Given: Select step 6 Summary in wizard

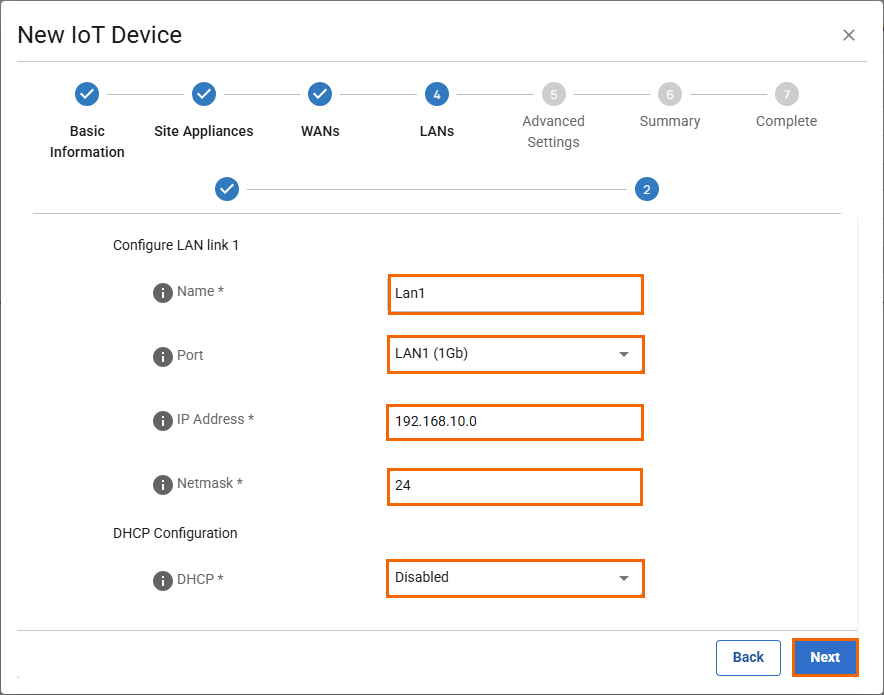Looking at the screenshot, I should 669,94.
